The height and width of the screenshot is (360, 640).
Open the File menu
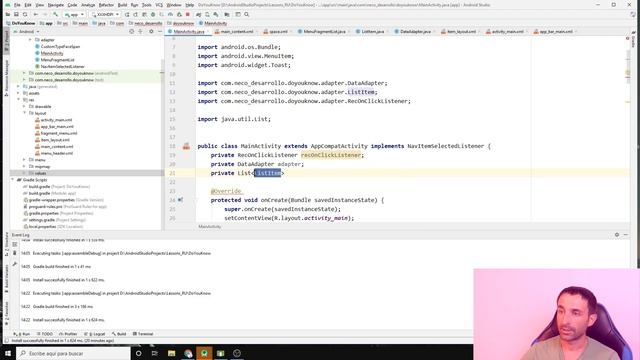point(17,5)
